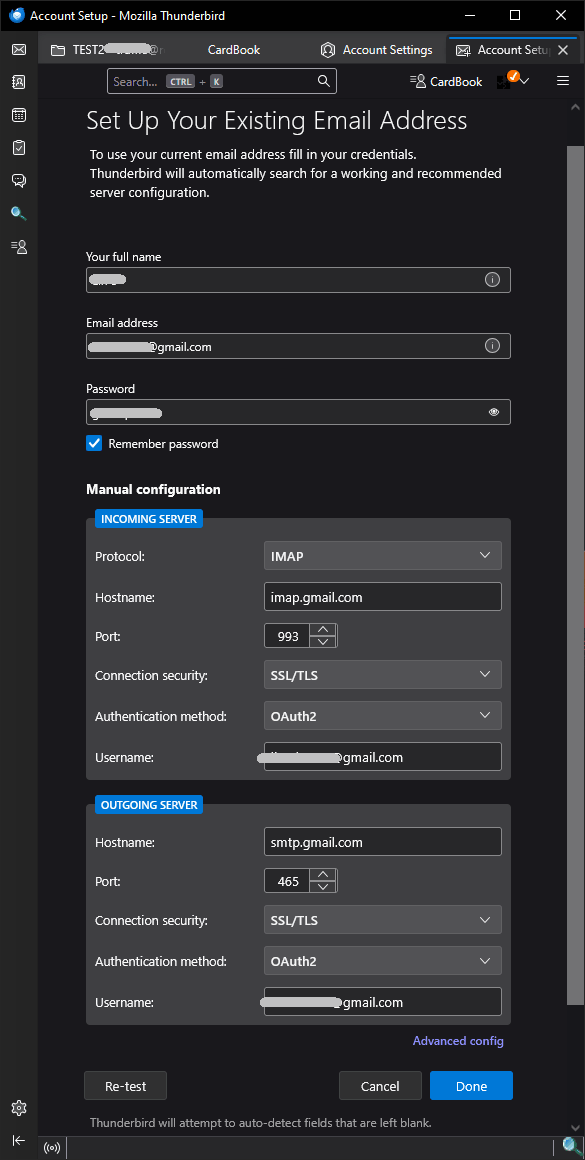Click info icon beside full name
Image resolution: width=585 pixels, height=1160 pixels.
(493, 280)
